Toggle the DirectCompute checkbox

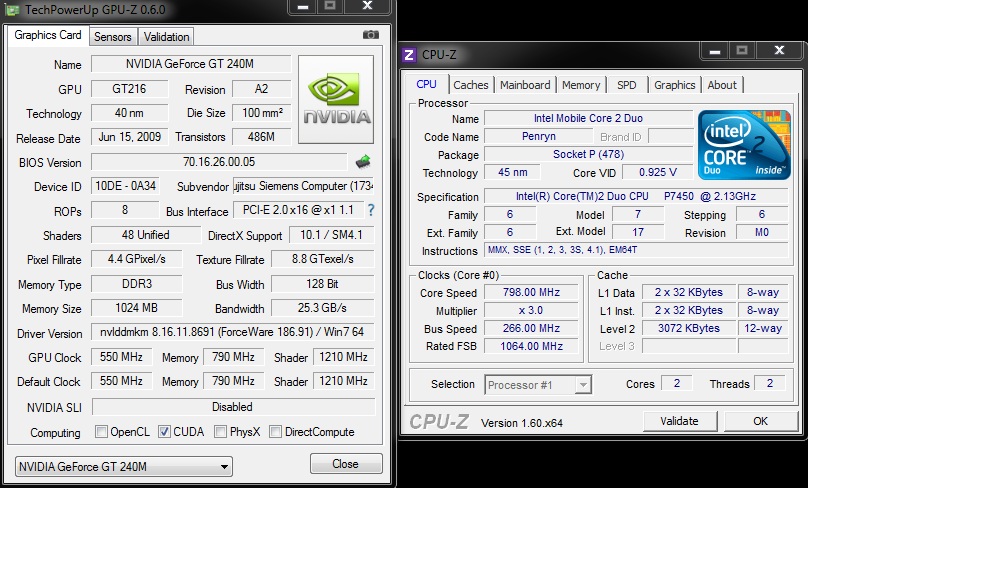(x=275, y=431)
